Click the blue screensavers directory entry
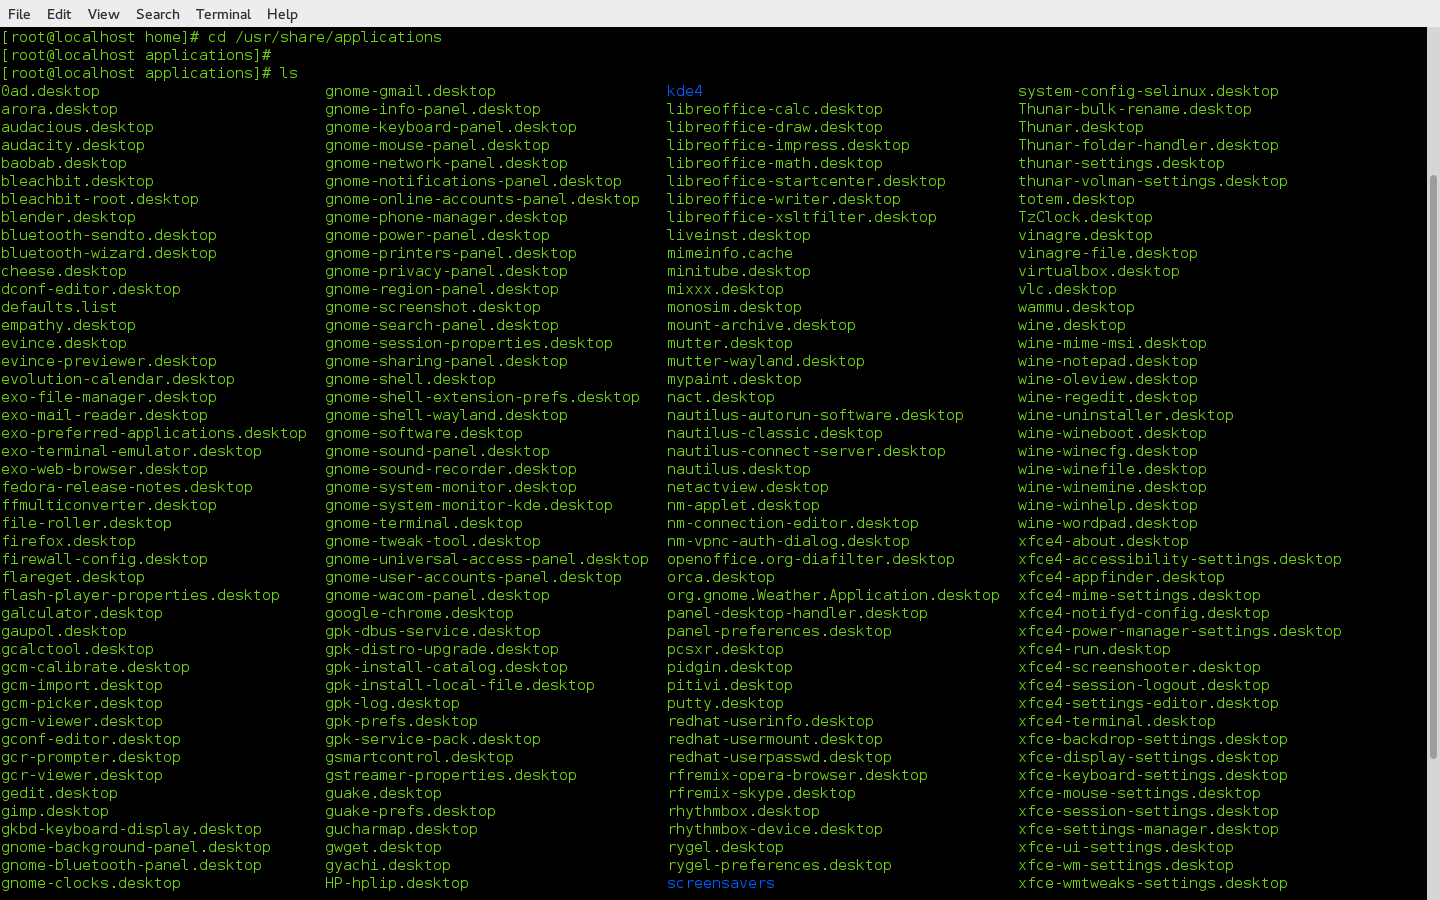The image size is (1440, 900). click(x=720, y=883)
